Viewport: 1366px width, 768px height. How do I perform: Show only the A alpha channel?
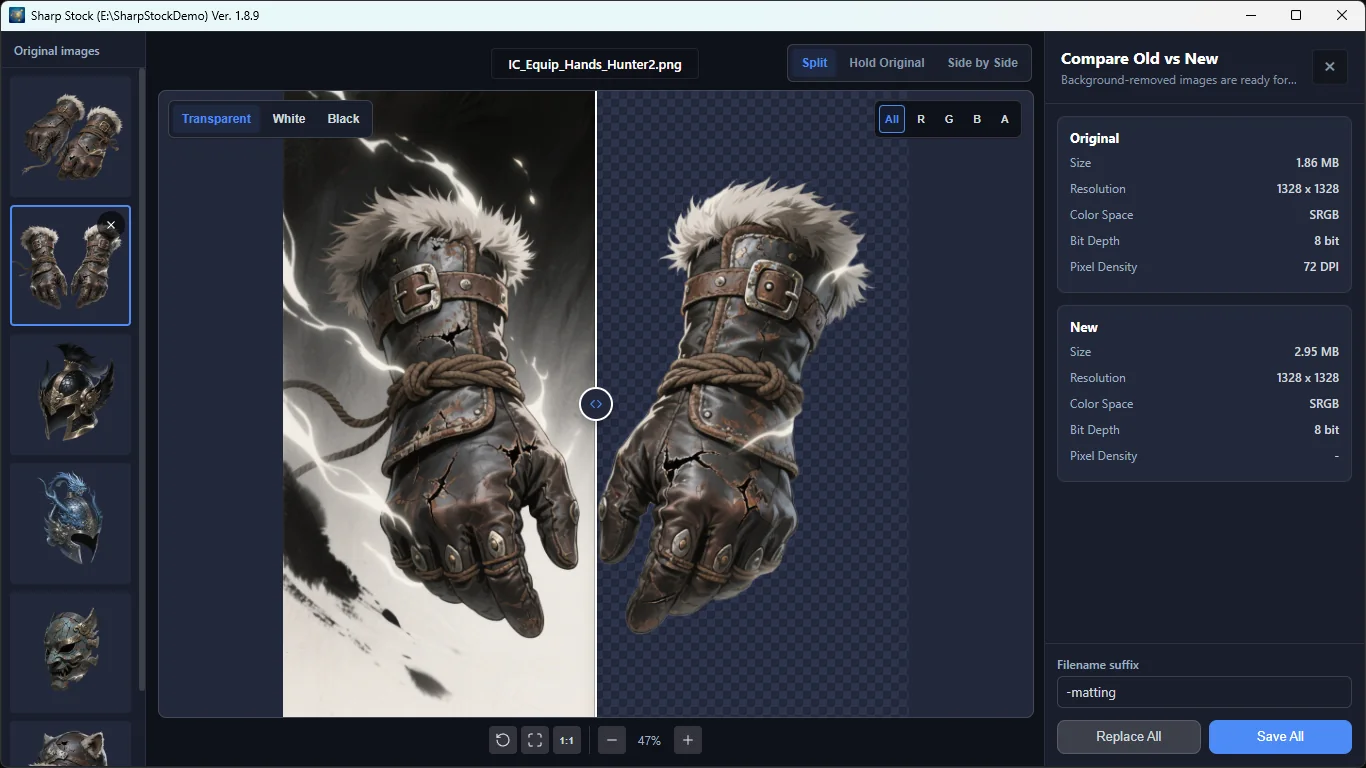point(1005,119)
